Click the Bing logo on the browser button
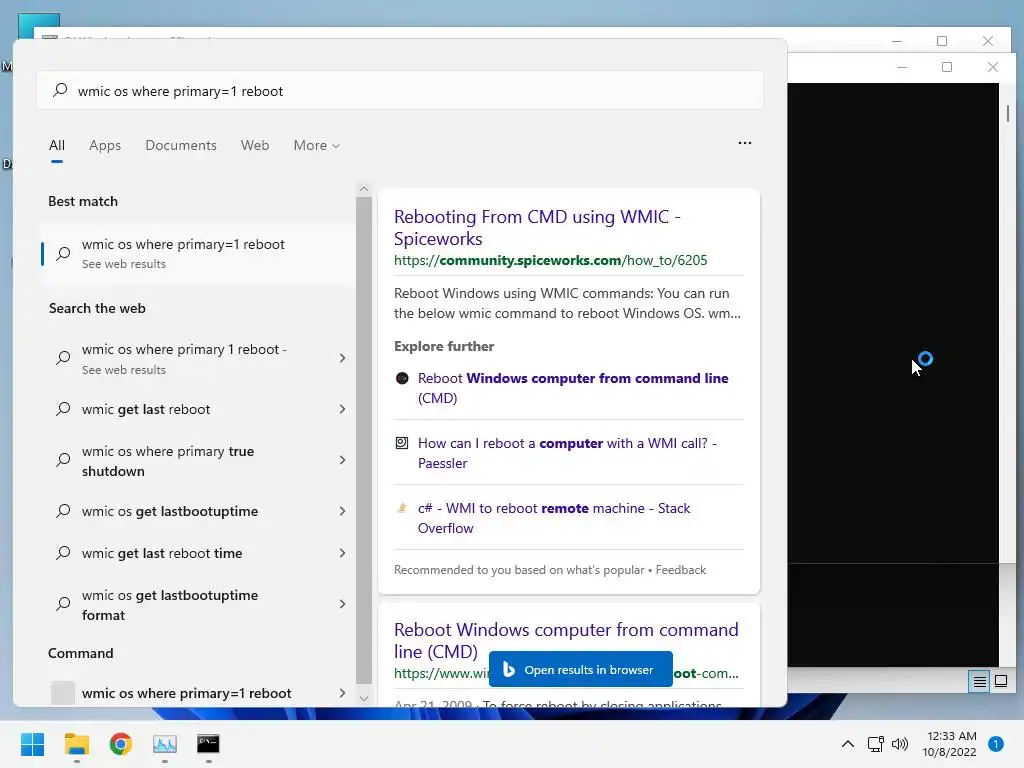The height and width of the screenshot is (768, 1024). click(x=509, y=669)
